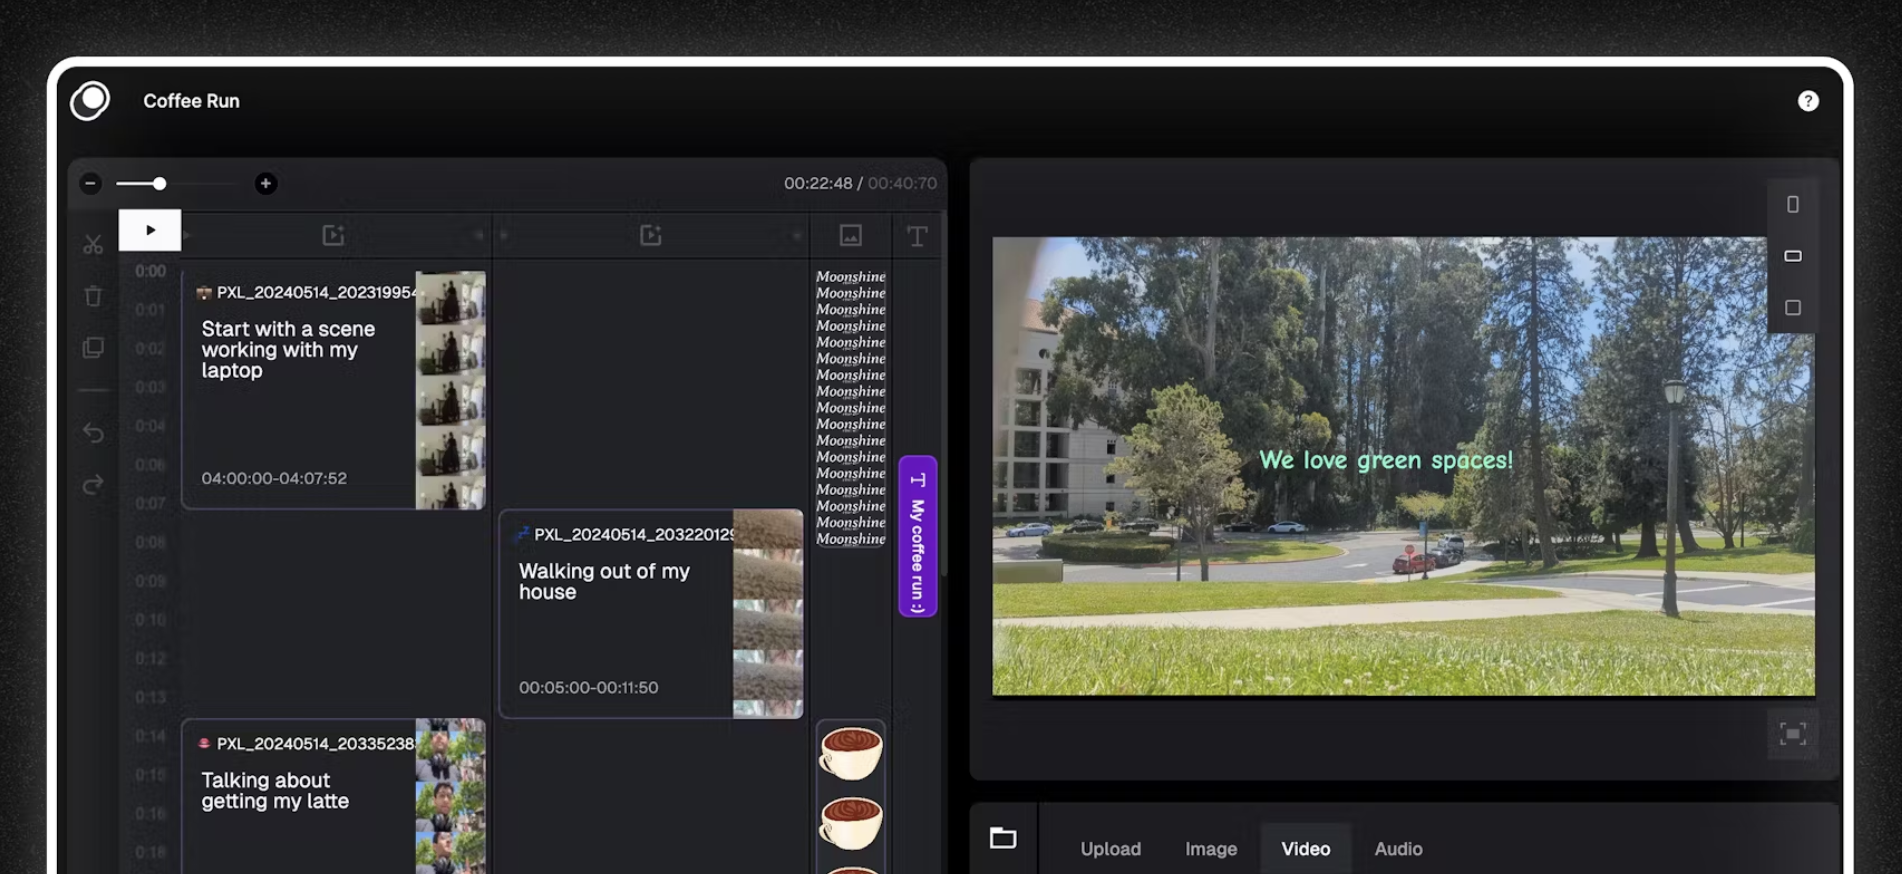
Task: Click the 04:00:00-04:07:52 clip time range
Action: 274,478
